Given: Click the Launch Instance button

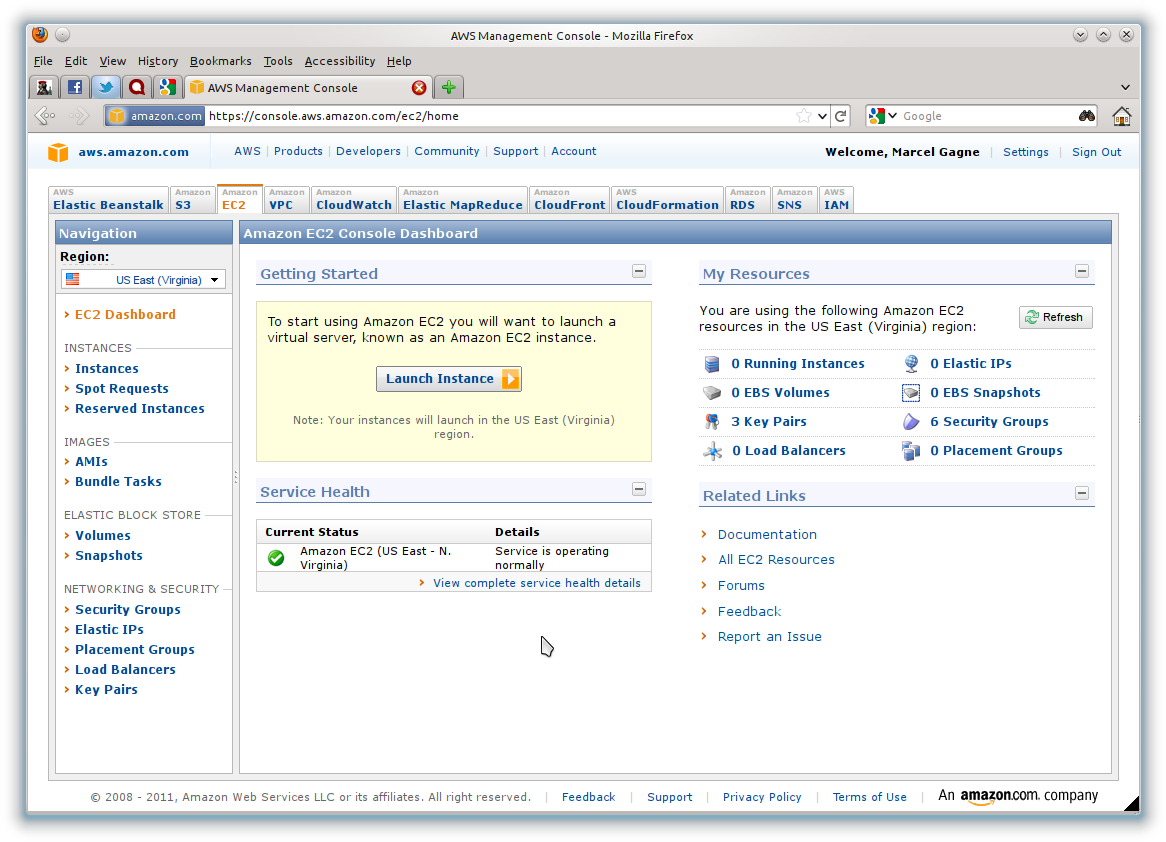Looking at the screenshot, I should tap(448, 379).
